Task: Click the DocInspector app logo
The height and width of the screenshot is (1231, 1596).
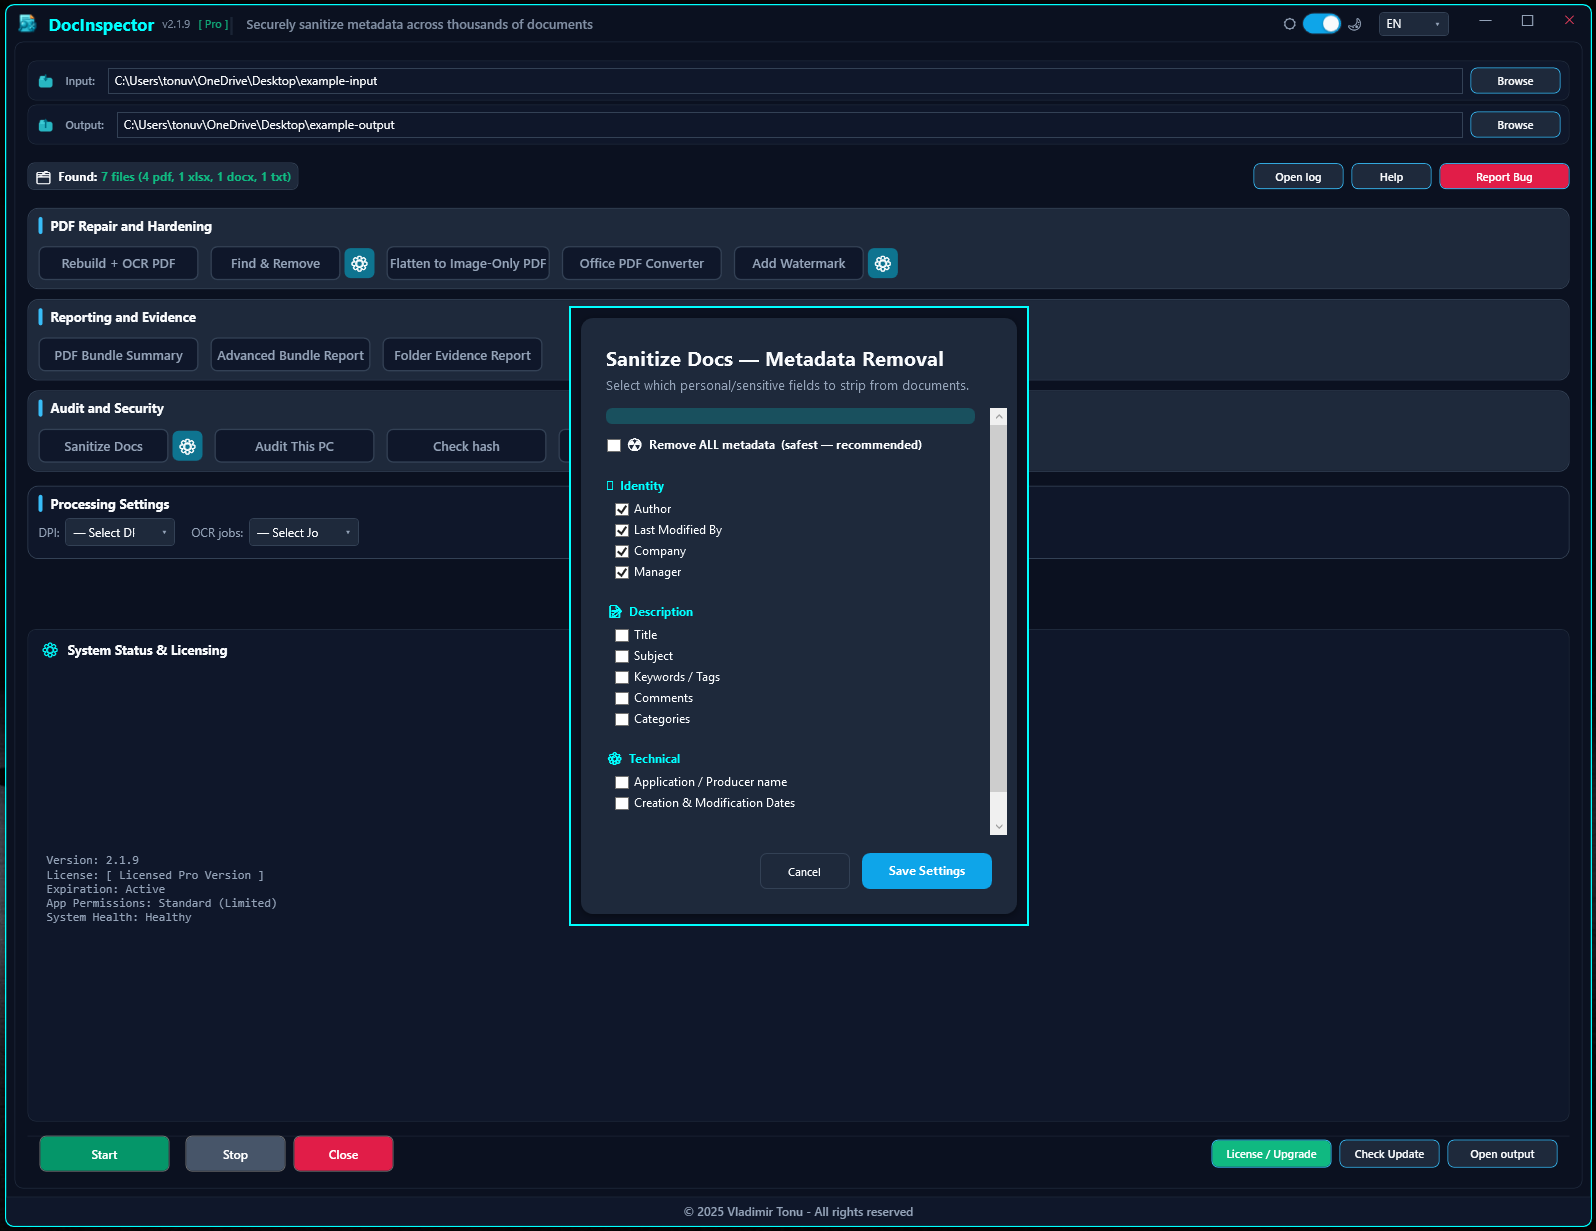Action: click(28, 23)
